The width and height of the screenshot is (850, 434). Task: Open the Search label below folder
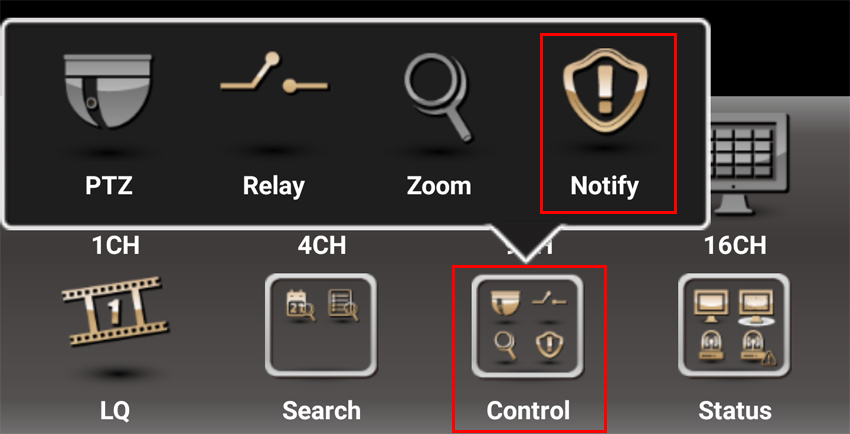[x=321, y=411]
